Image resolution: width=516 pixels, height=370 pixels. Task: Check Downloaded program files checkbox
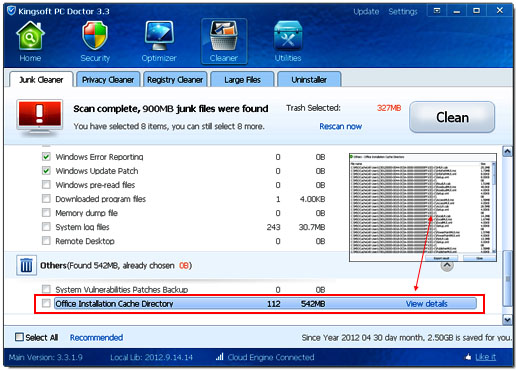click(x=46, y=199)
